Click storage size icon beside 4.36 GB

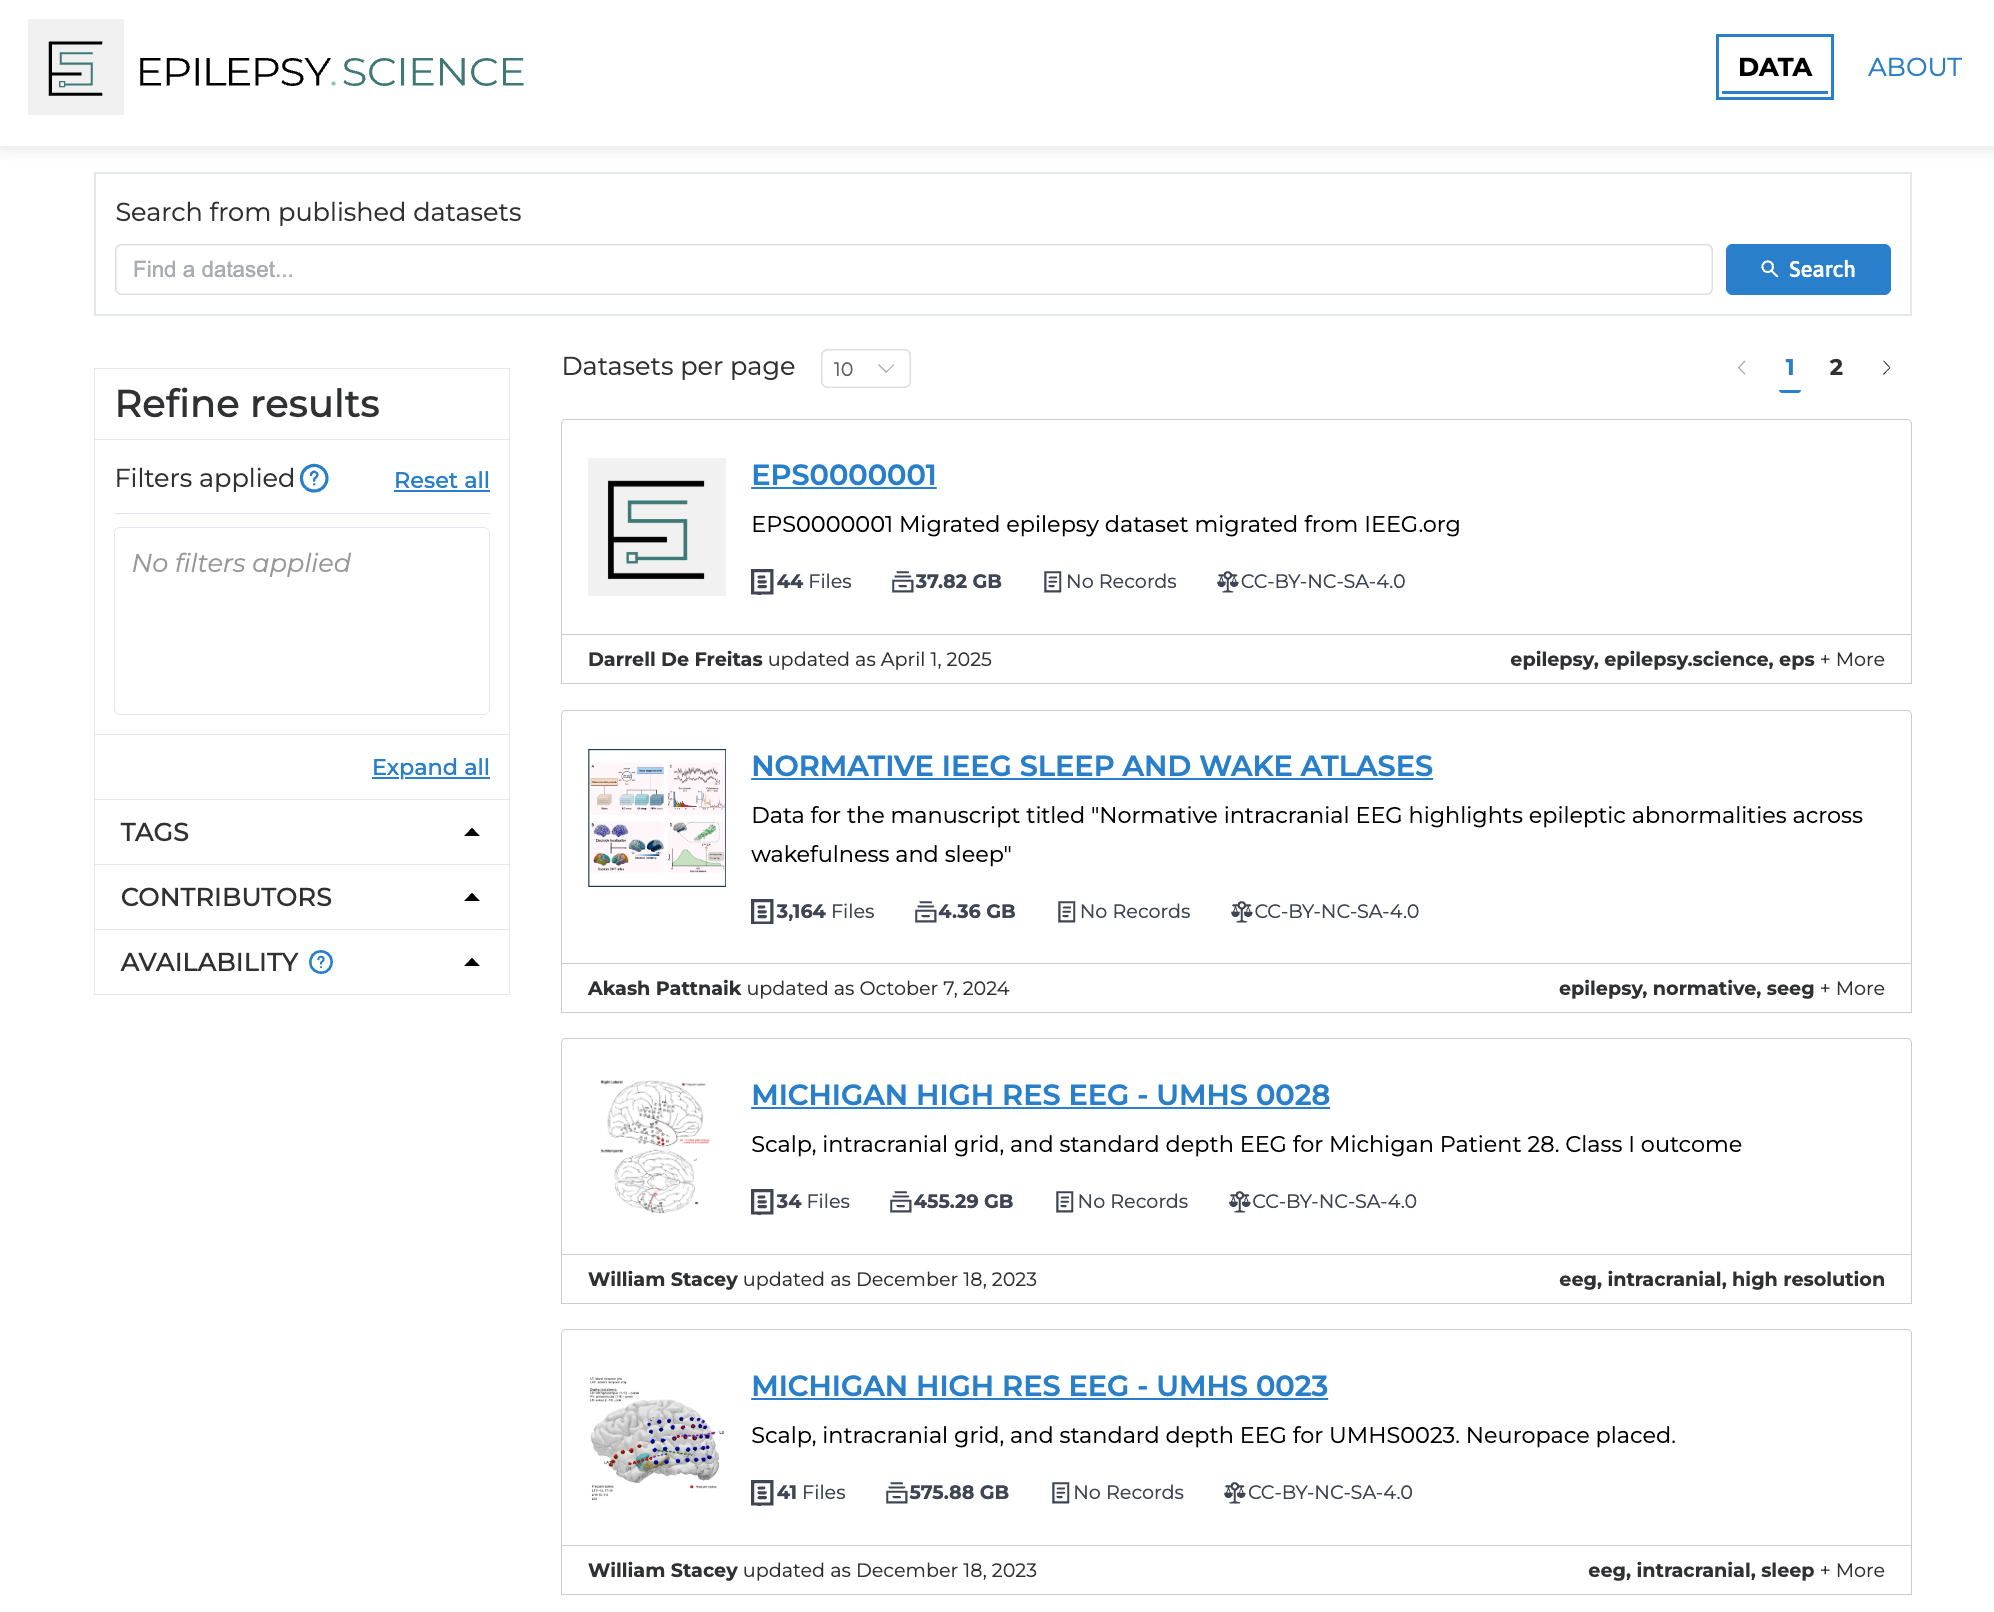(x=925, y=911)
